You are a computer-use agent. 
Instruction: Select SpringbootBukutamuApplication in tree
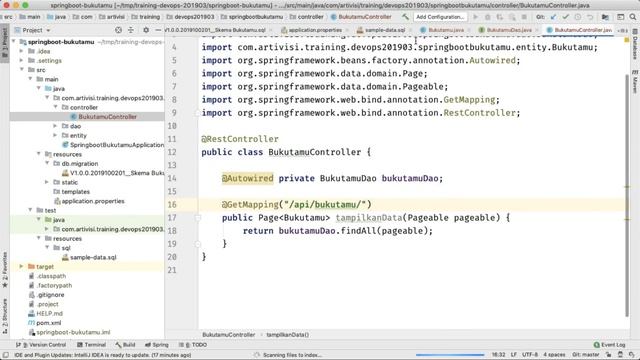pos(113,145)
